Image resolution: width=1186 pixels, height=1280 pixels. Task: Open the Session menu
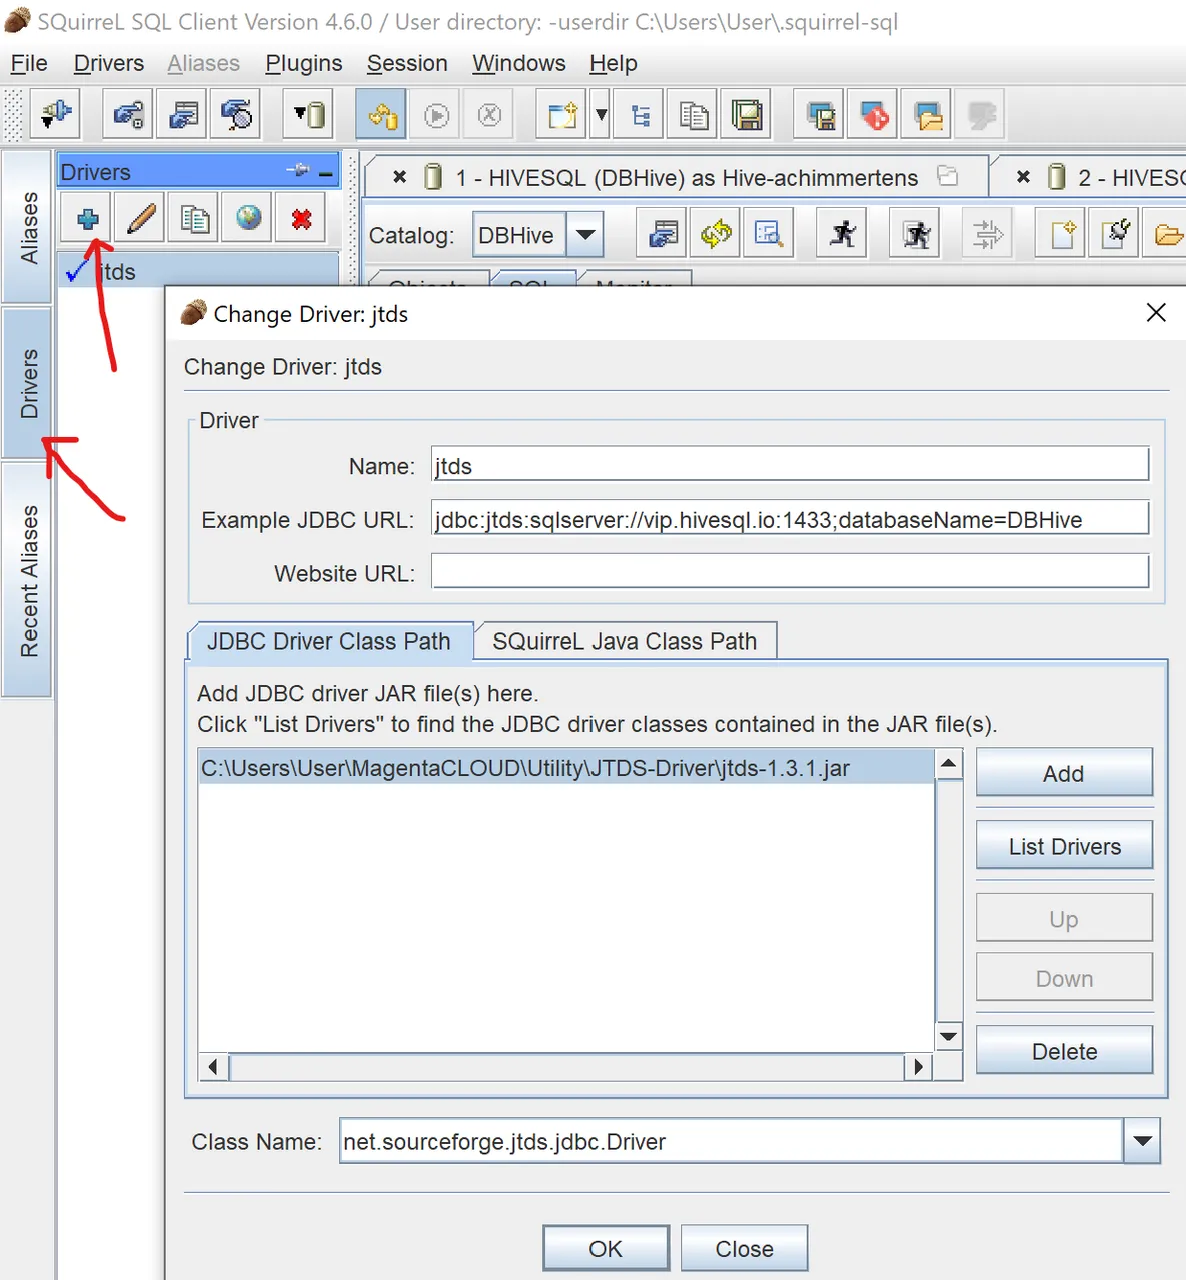[407, 63]
